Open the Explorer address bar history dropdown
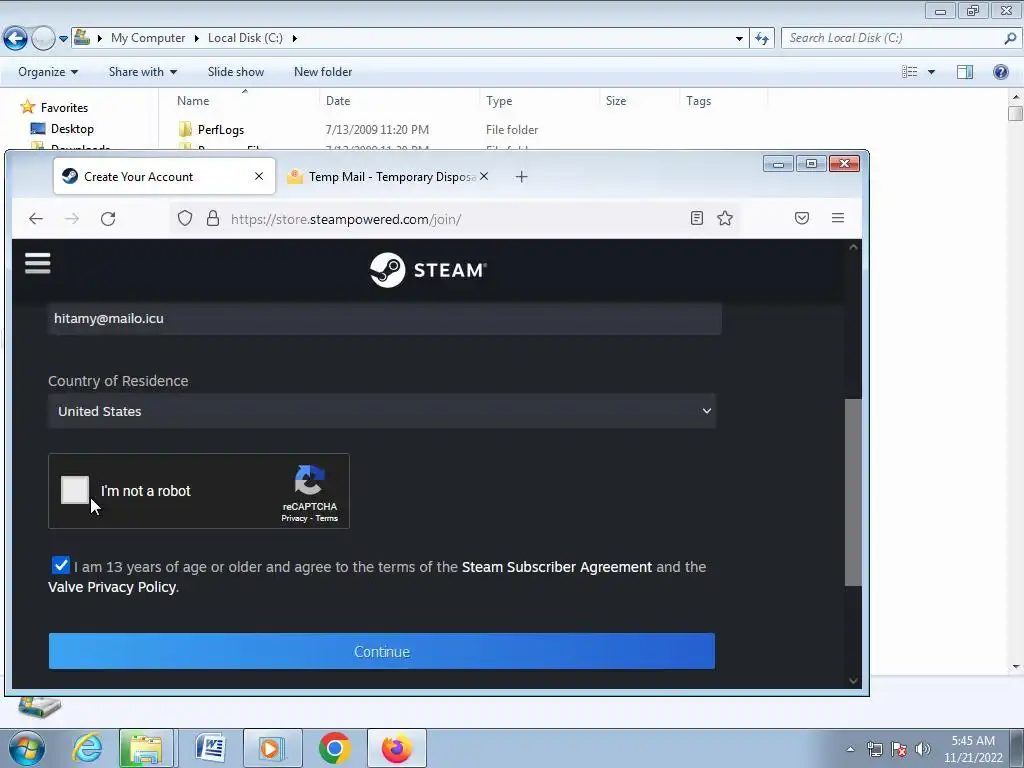 pos(739,39)
